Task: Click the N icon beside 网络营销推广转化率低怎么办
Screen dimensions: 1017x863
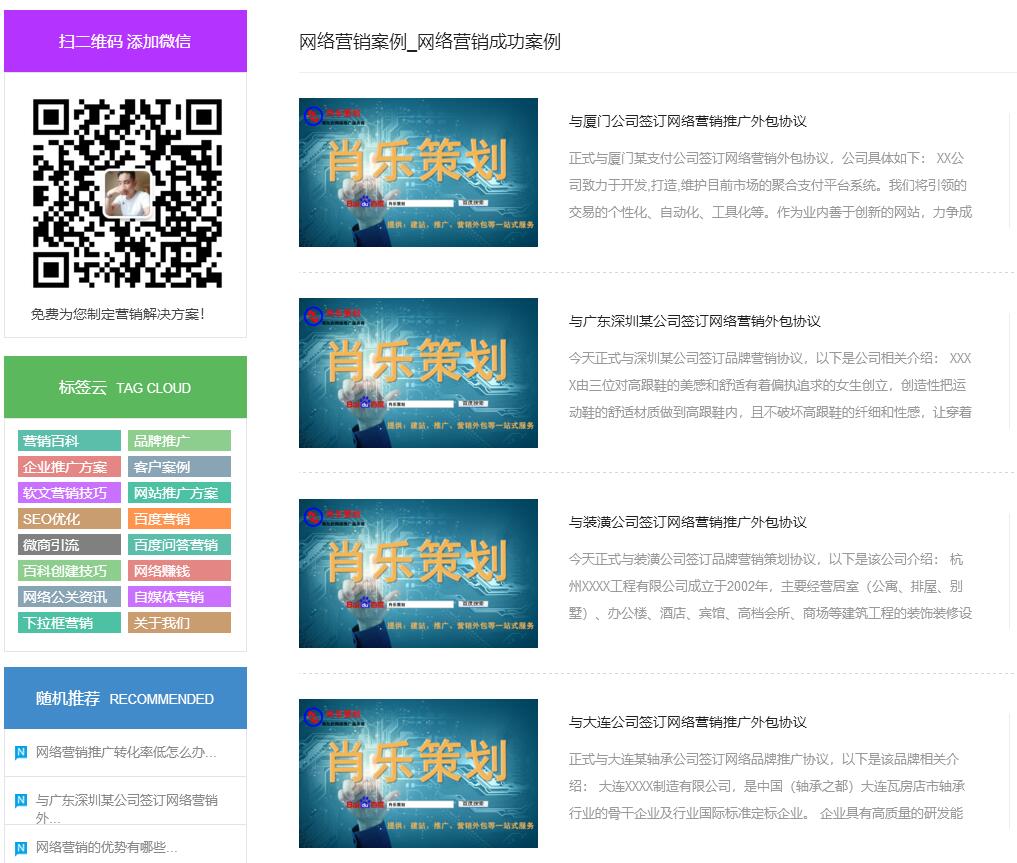Action: coord(21,753)
